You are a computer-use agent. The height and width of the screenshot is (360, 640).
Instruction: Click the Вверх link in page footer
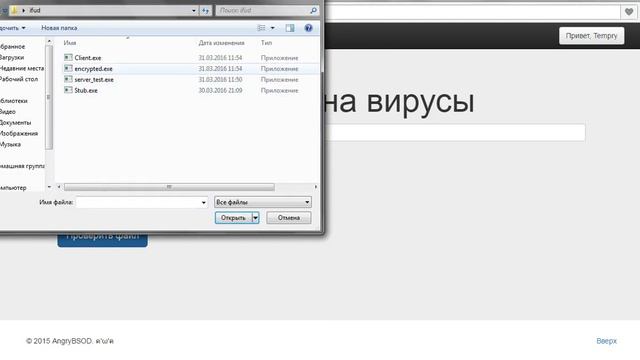click(607, 341)
